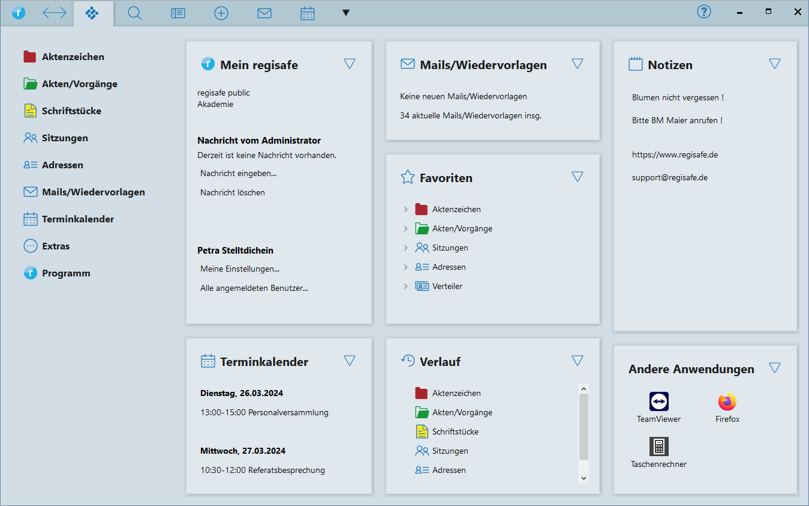
Task: Select Terminkalender in the left sidebar
Action: click(77, 219)
